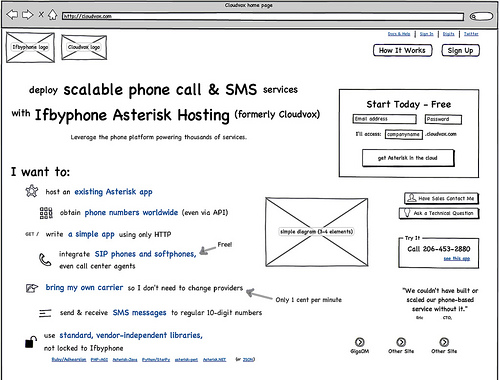Click the Password field
The image size is (500, 380).
point(443,119)
